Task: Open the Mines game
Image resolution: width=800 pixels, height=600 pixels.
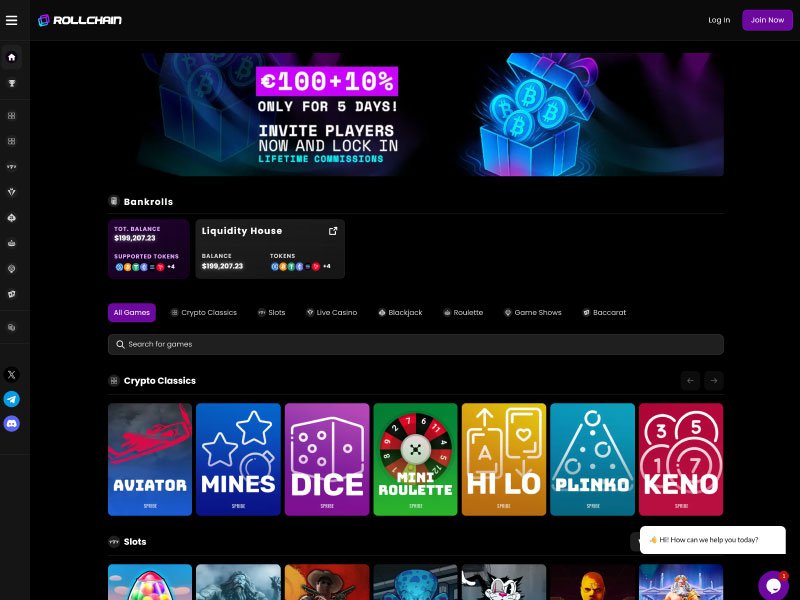Action: coord(238,459)
